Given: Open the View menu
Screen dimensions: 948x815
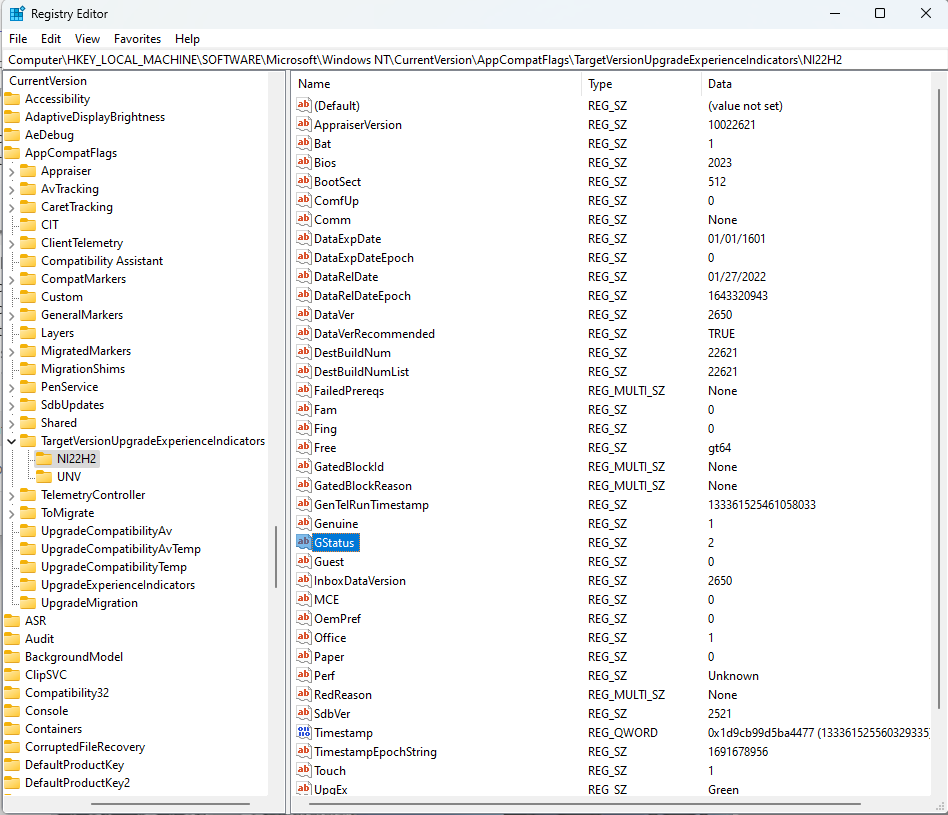Looking at the screenshot, I should pos(87,39).
